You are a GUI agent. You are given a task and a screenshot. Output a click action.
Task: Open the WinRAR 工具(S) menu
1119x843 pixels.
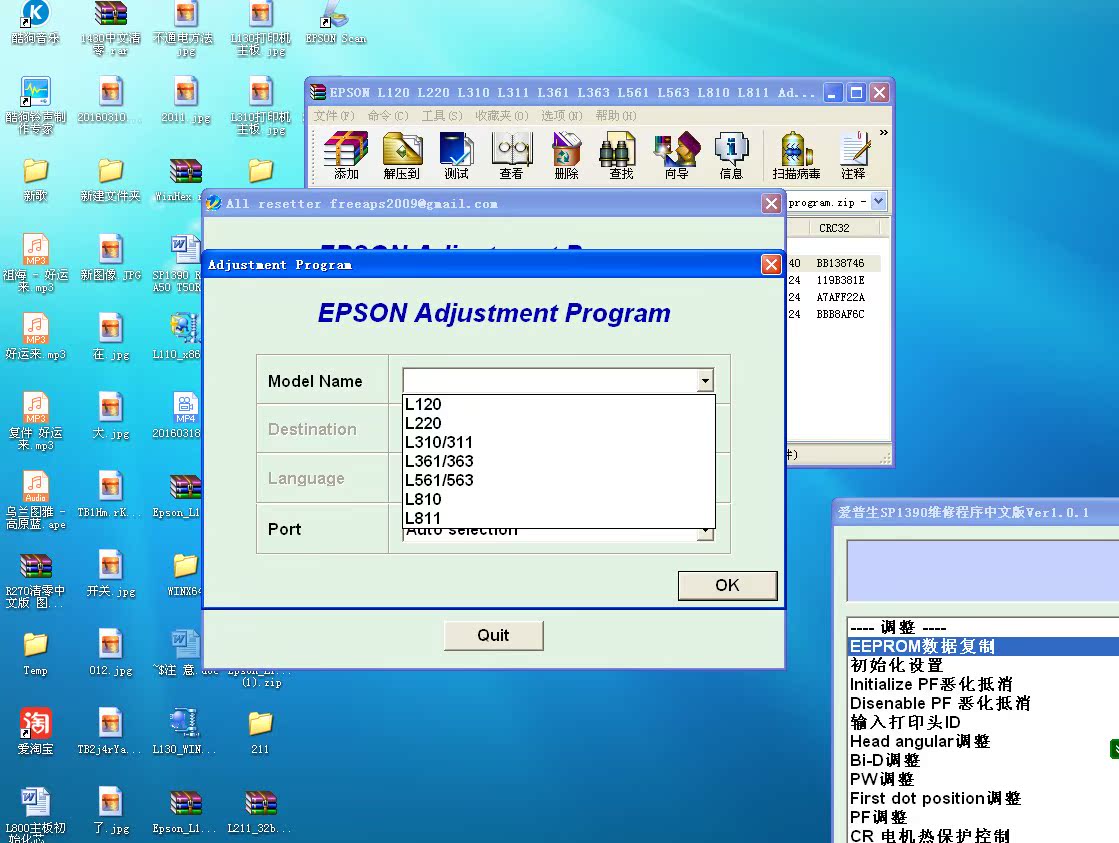click(x=442, y=116)
